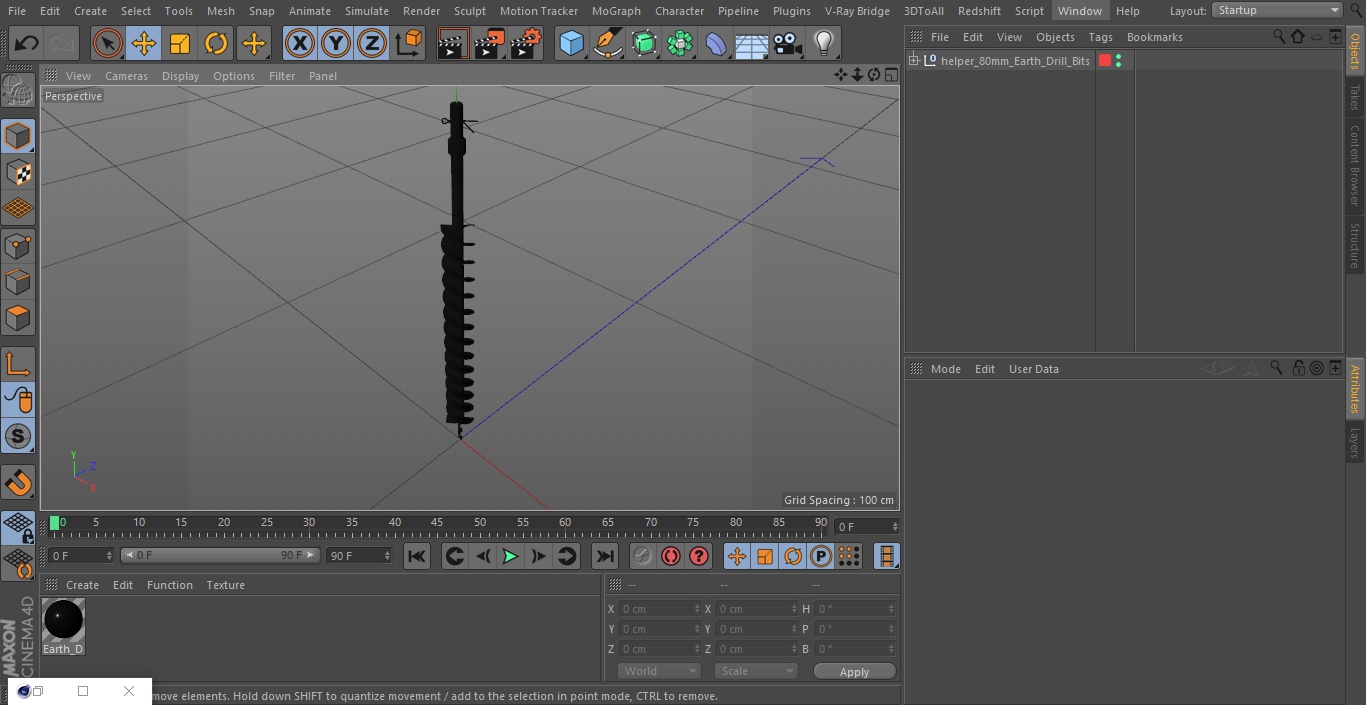Open MoGraph Array modeling icon
1366x705 pixels.
tap(680, 44)
